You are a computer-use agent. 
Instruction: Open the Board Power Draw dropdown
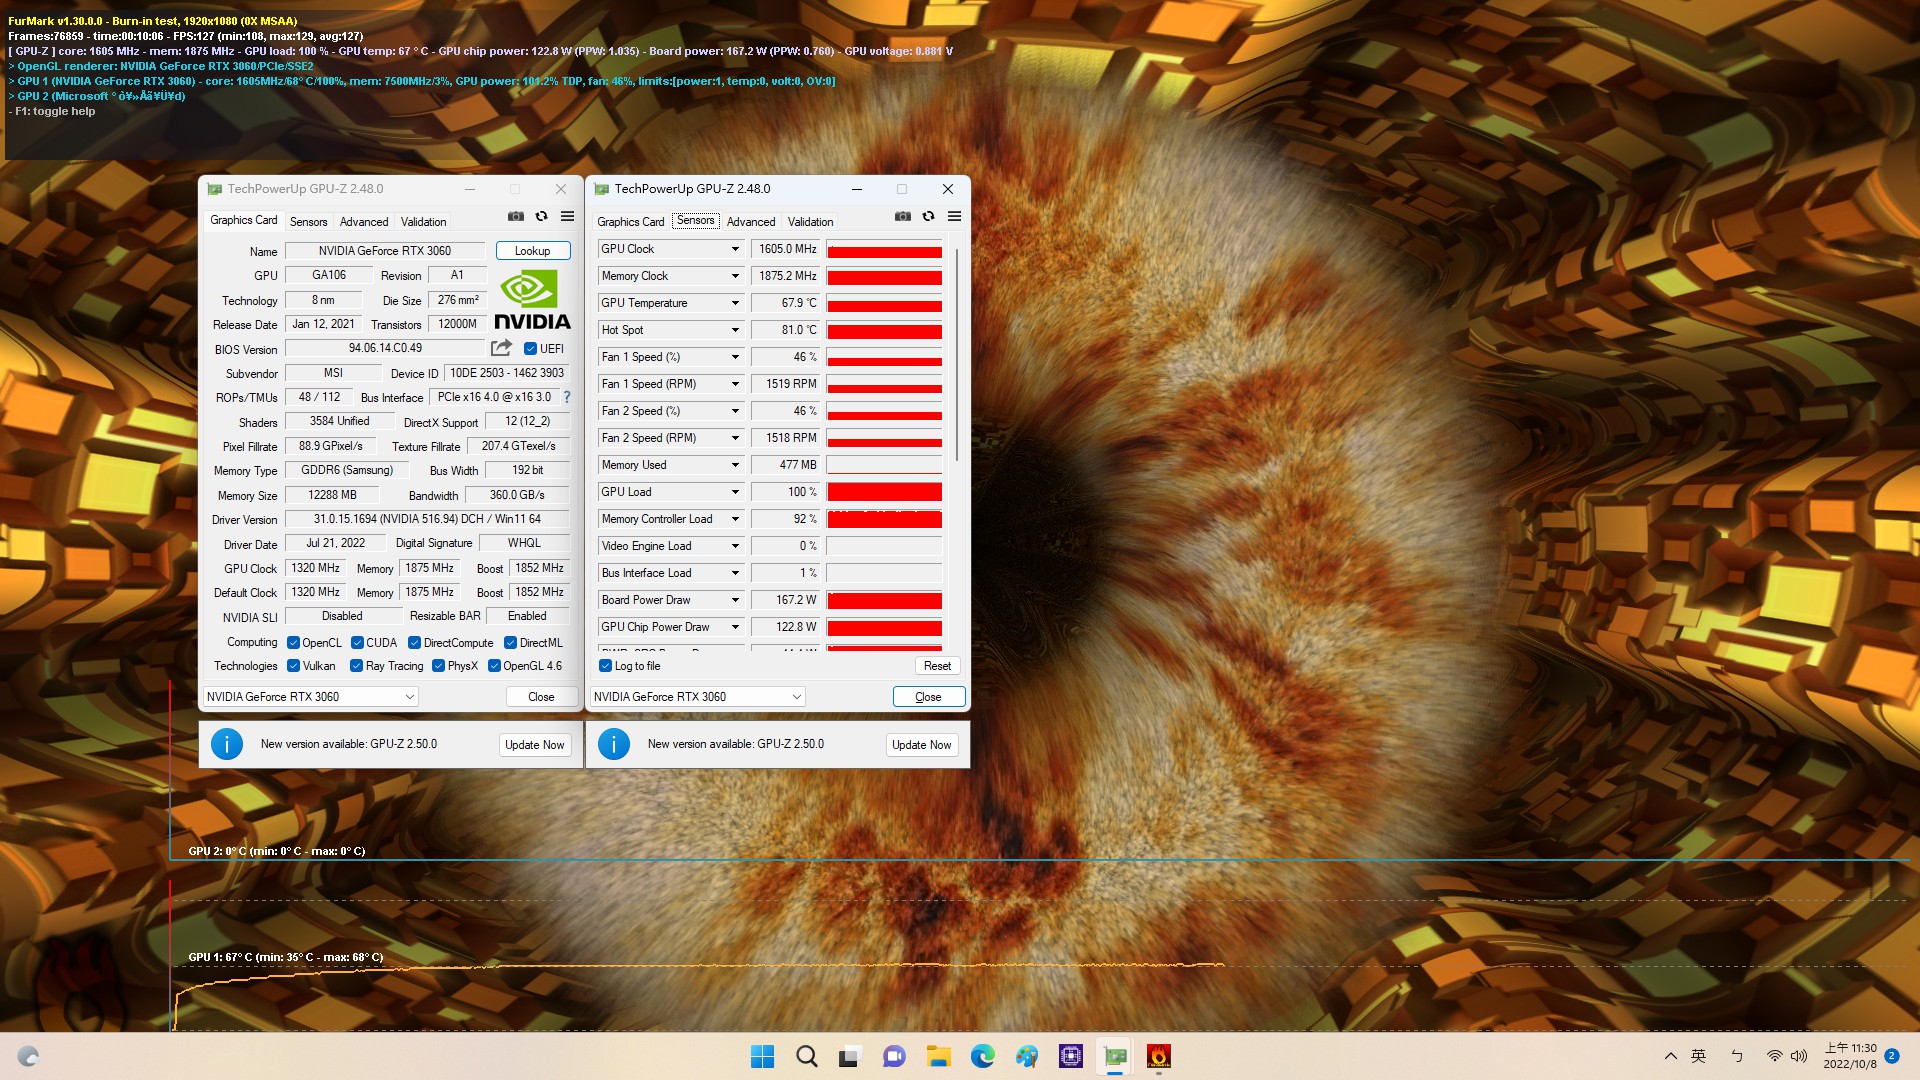coord(735,600)
